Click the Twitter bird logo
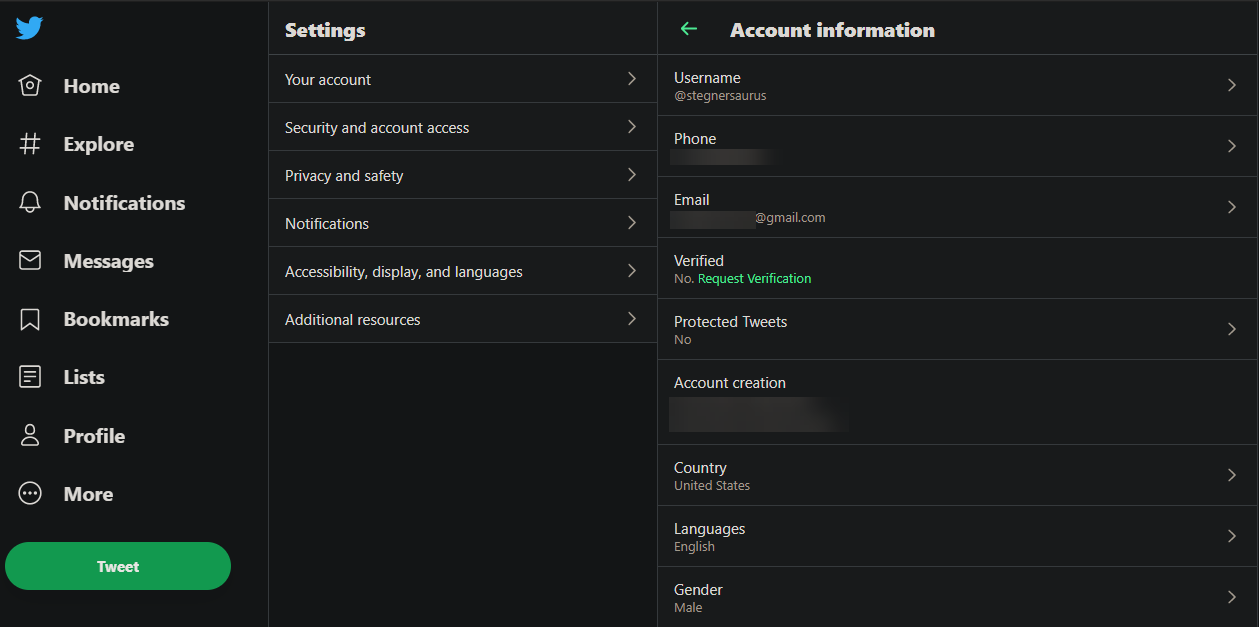1259x627 pixels. [29, 28]
